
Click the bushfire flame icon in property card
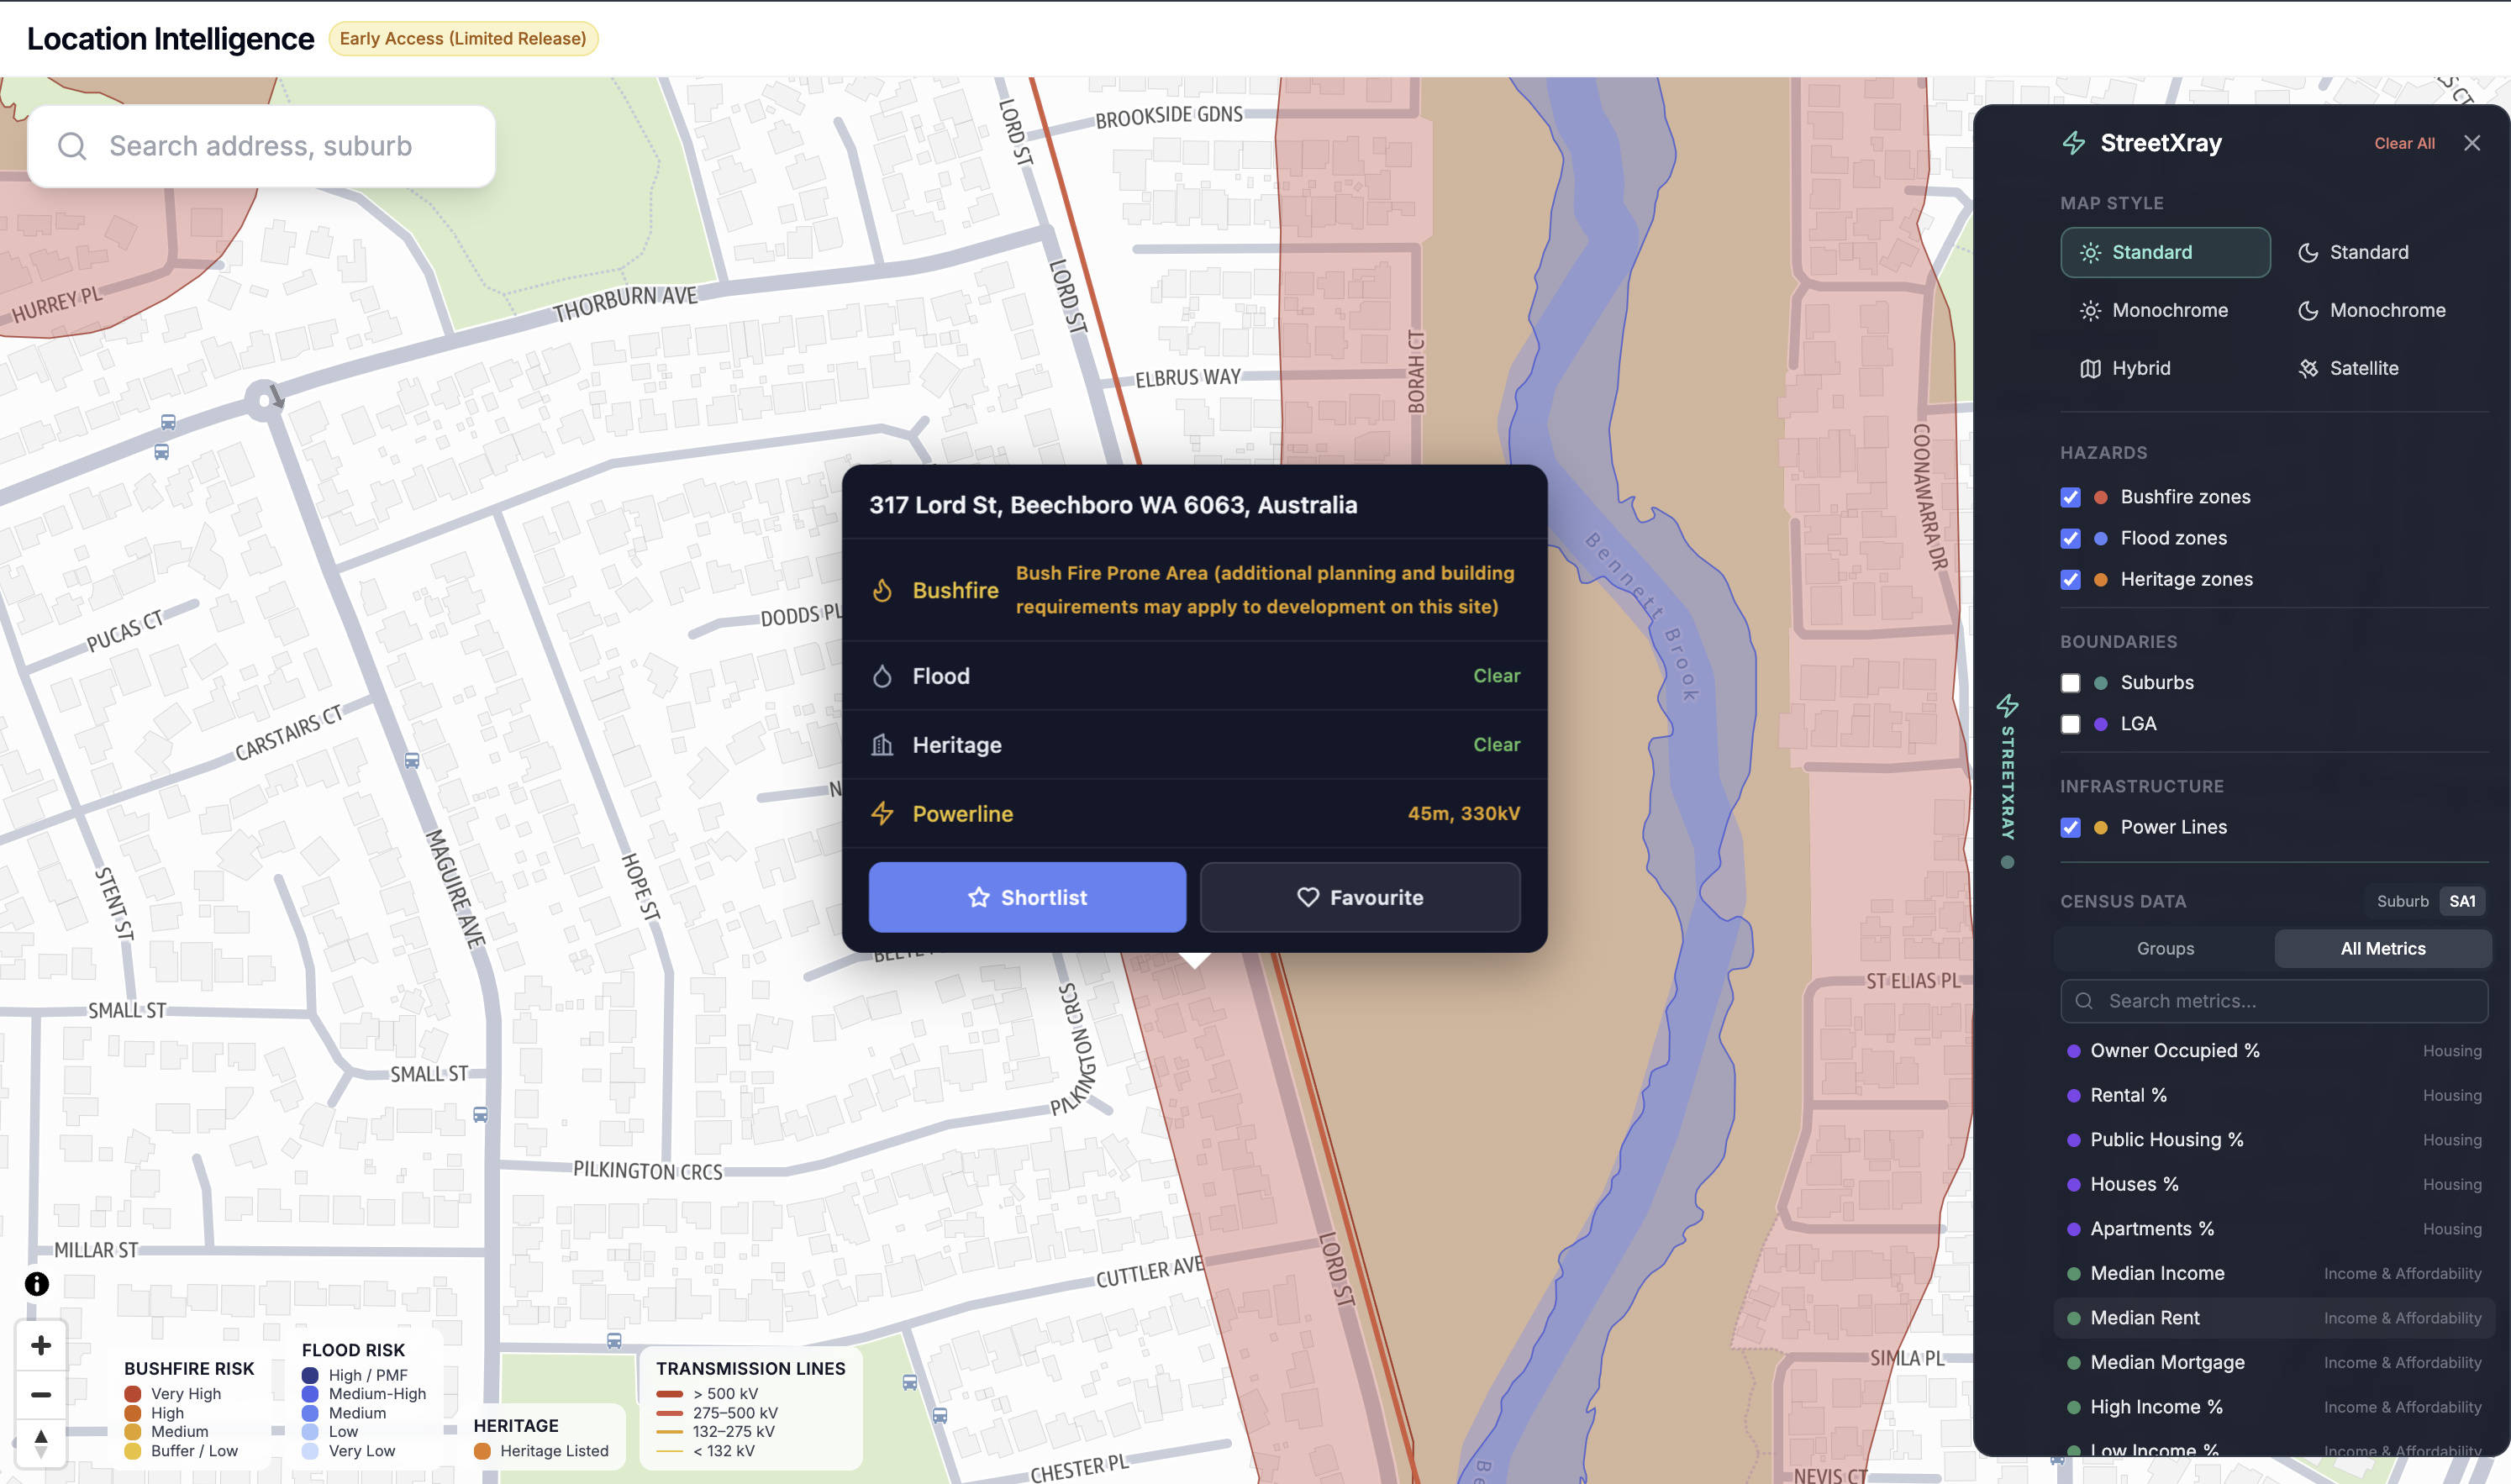[883, 590]
